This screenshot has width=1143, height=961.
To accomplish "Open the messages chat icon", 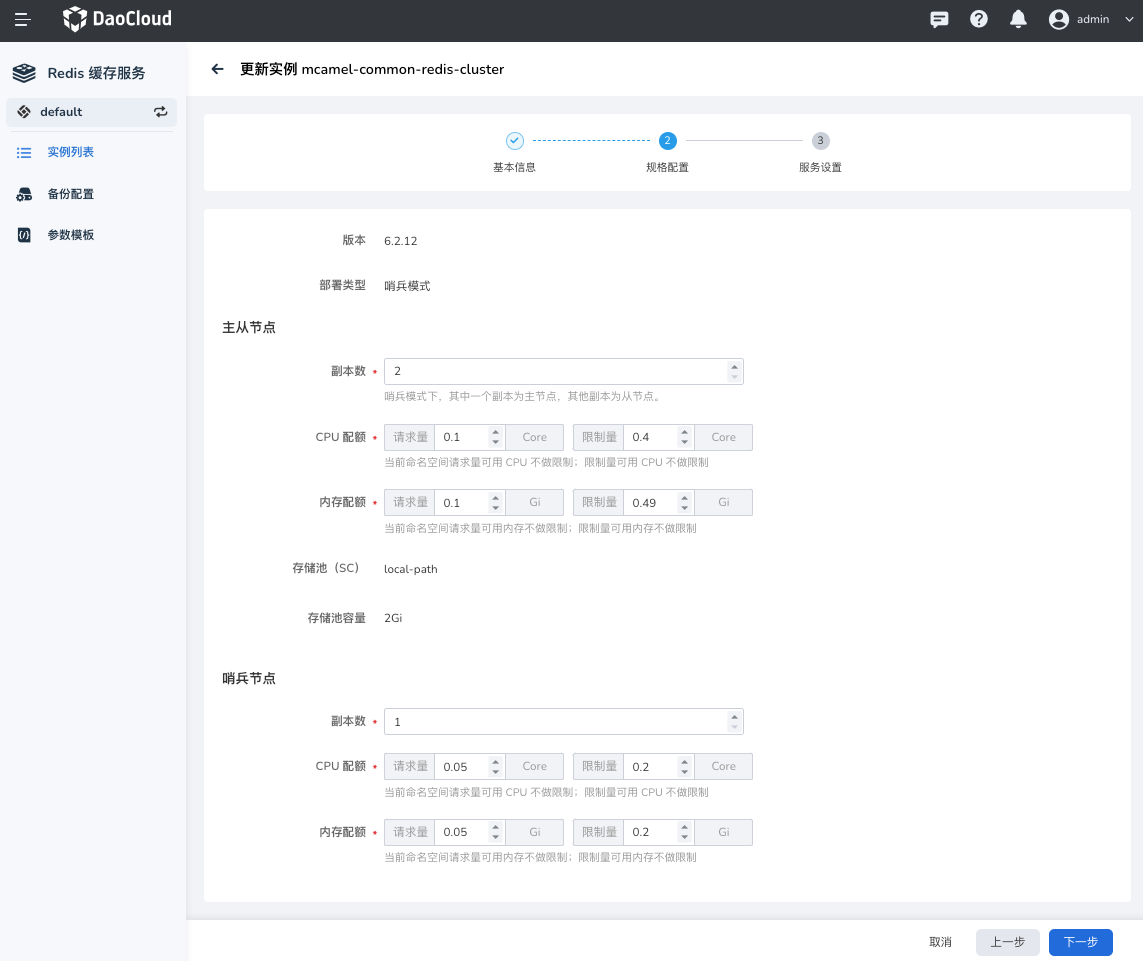I will (939, 19).
